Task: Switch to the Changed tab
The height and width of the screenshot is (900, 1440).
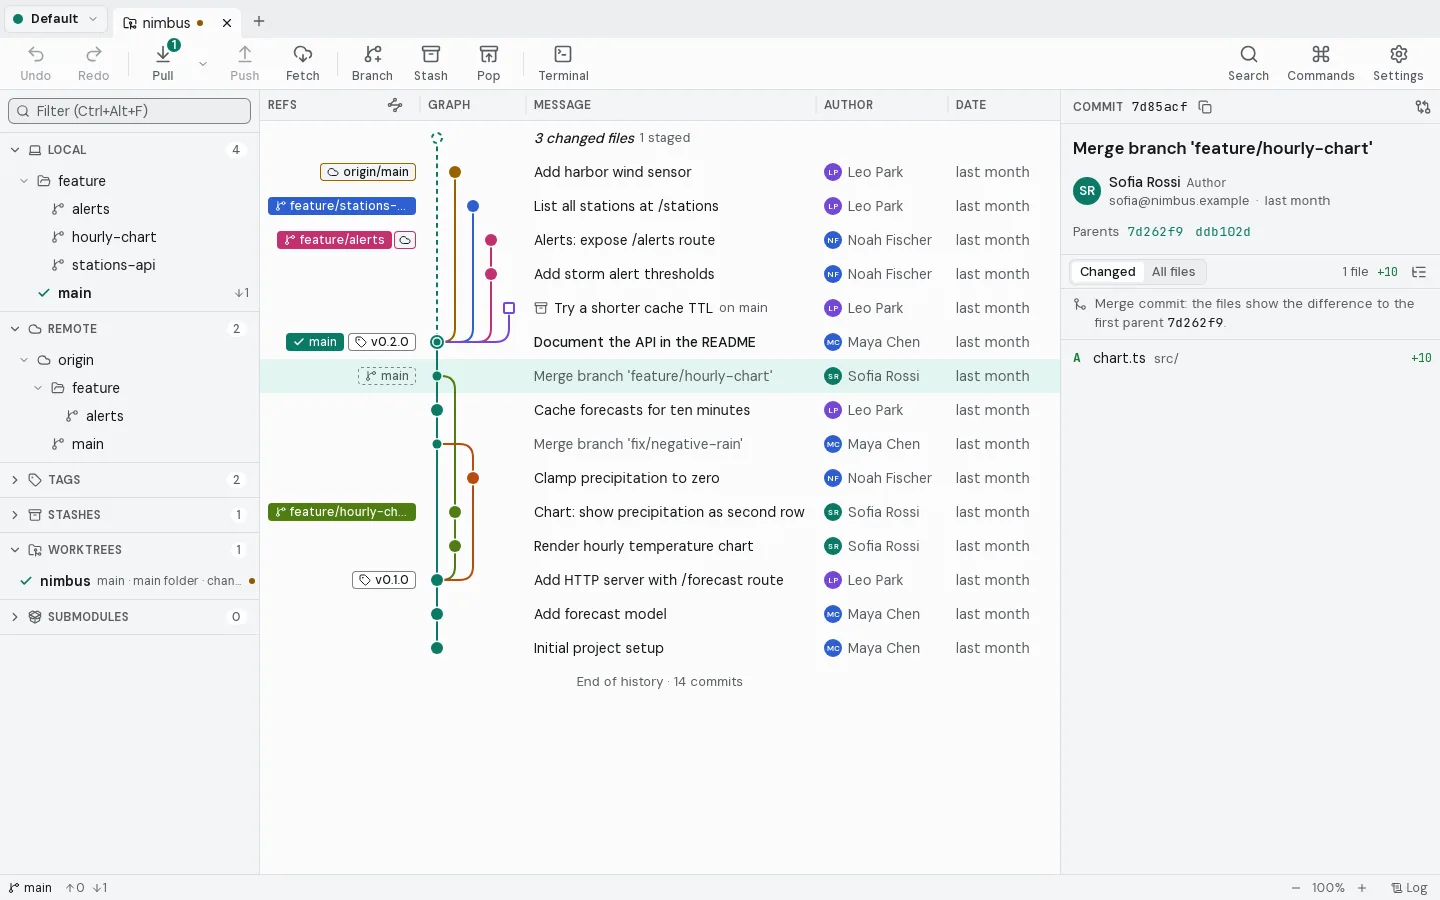Action: [1107, 272]
